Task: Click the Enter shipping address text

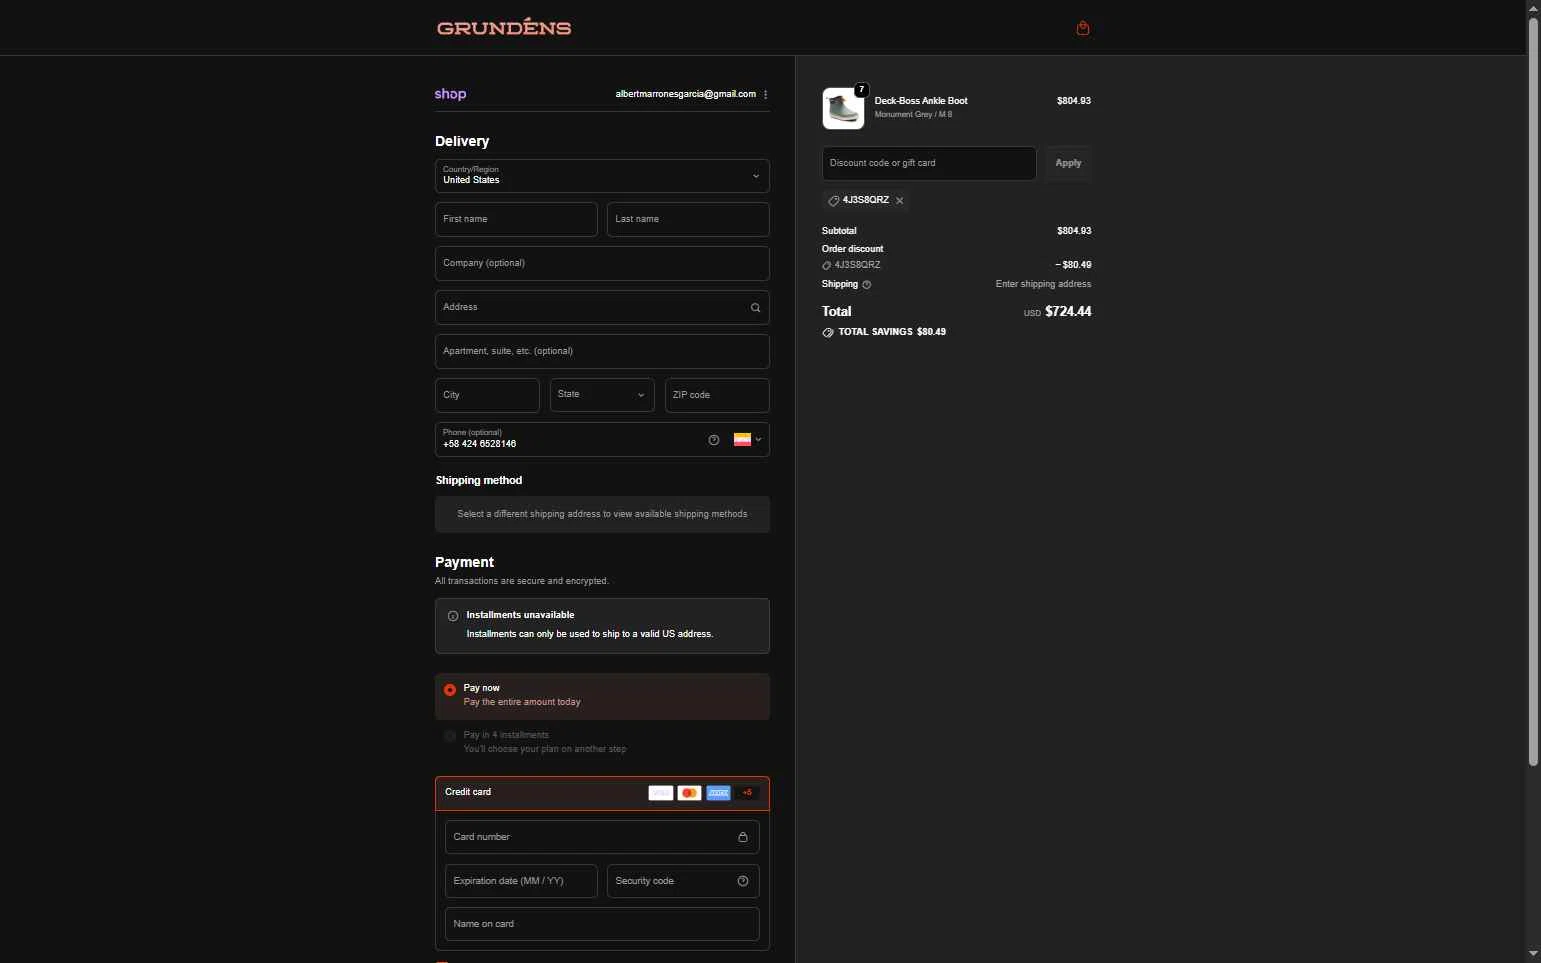Action: 1043,284
